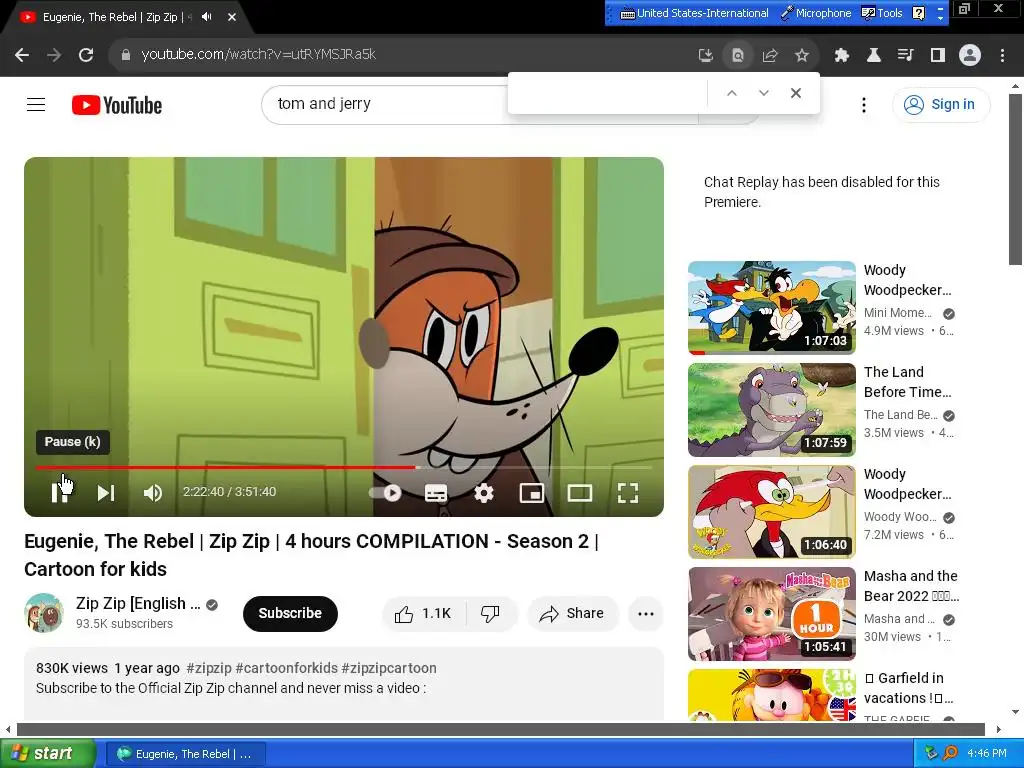Reload the page

pos(86,55)
